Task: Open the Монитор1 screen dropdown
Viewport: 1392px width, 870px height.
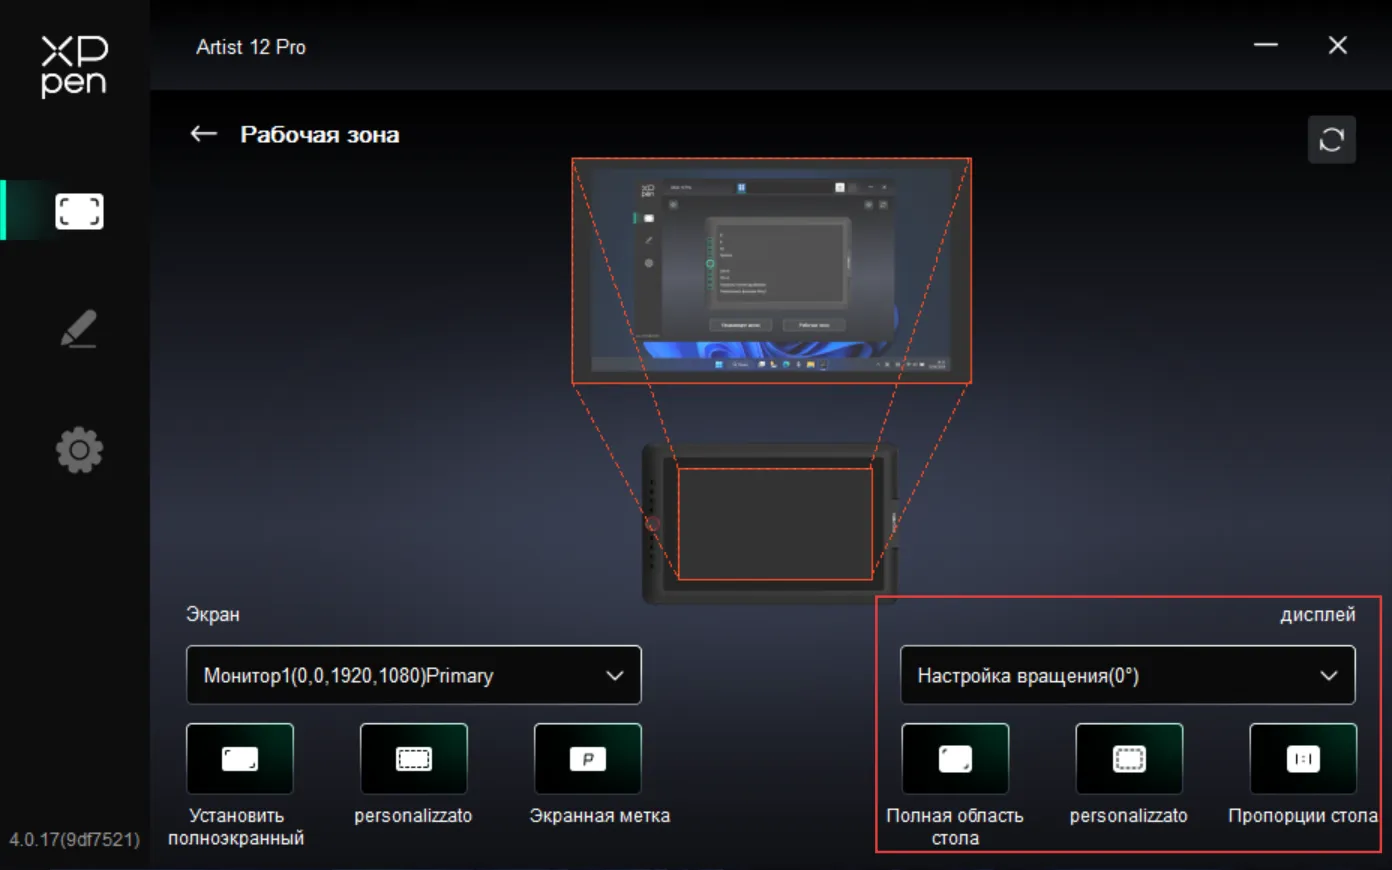Action: pyautogui.click(x=414, y=675)
